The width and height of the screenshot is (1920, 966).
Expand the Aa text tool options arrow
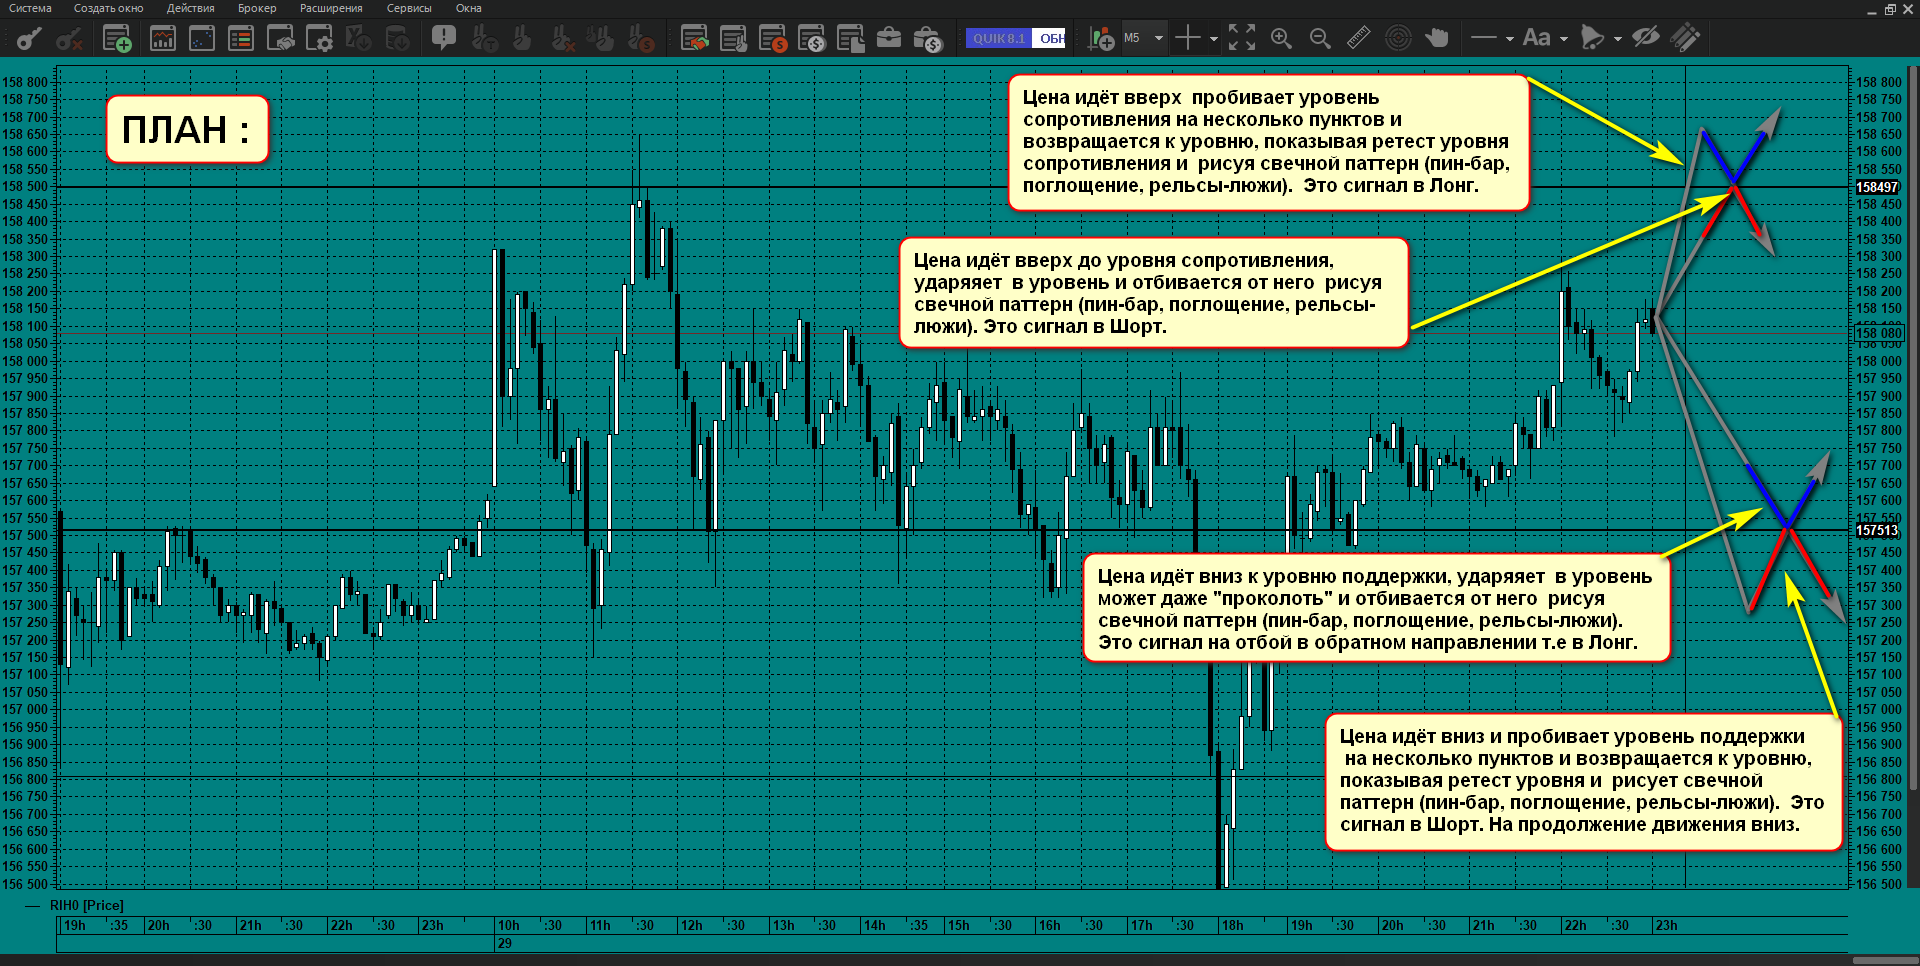[x=1563, y=39]
